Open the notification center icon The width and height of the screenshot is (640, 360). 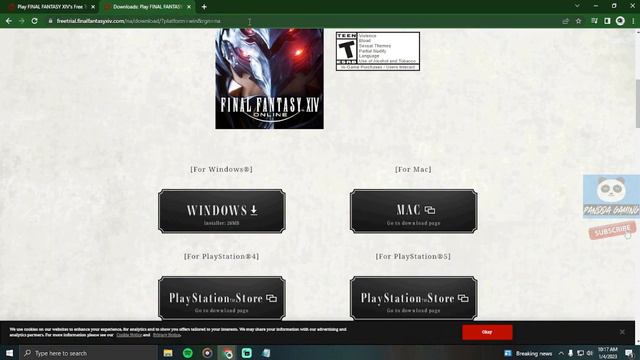pos(629,353)
